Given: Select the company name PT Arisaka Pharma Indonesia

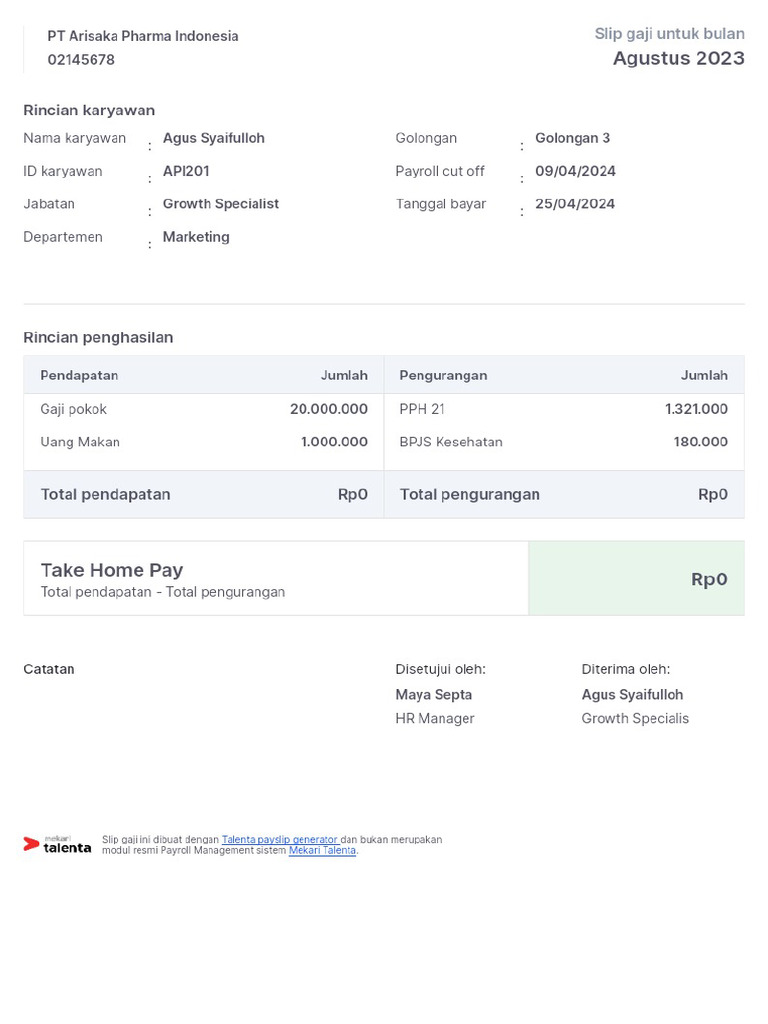Looking at the screenshot, I should pyautogui.click(x=143, y=36).
